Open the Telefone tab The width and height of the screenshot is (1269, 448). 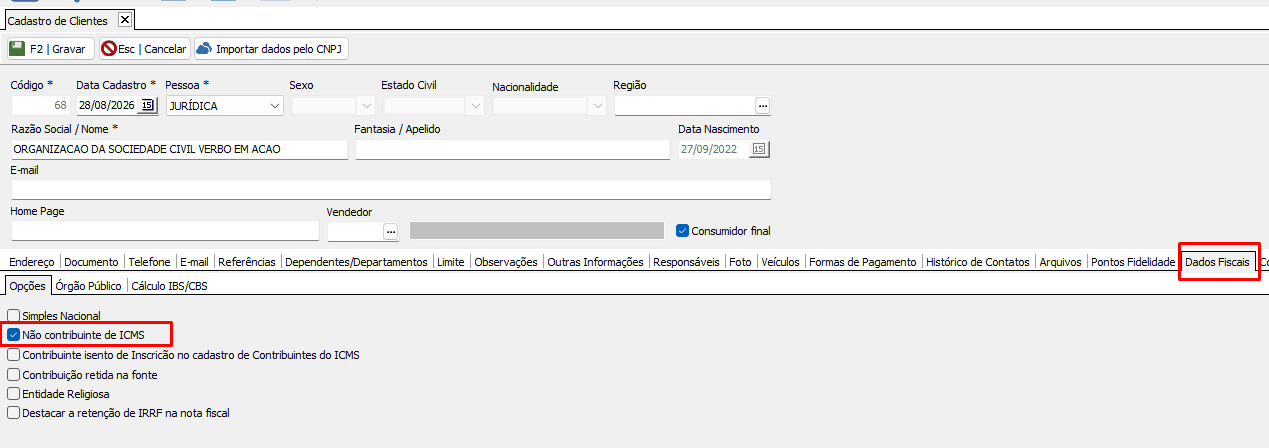click(149, 262)
